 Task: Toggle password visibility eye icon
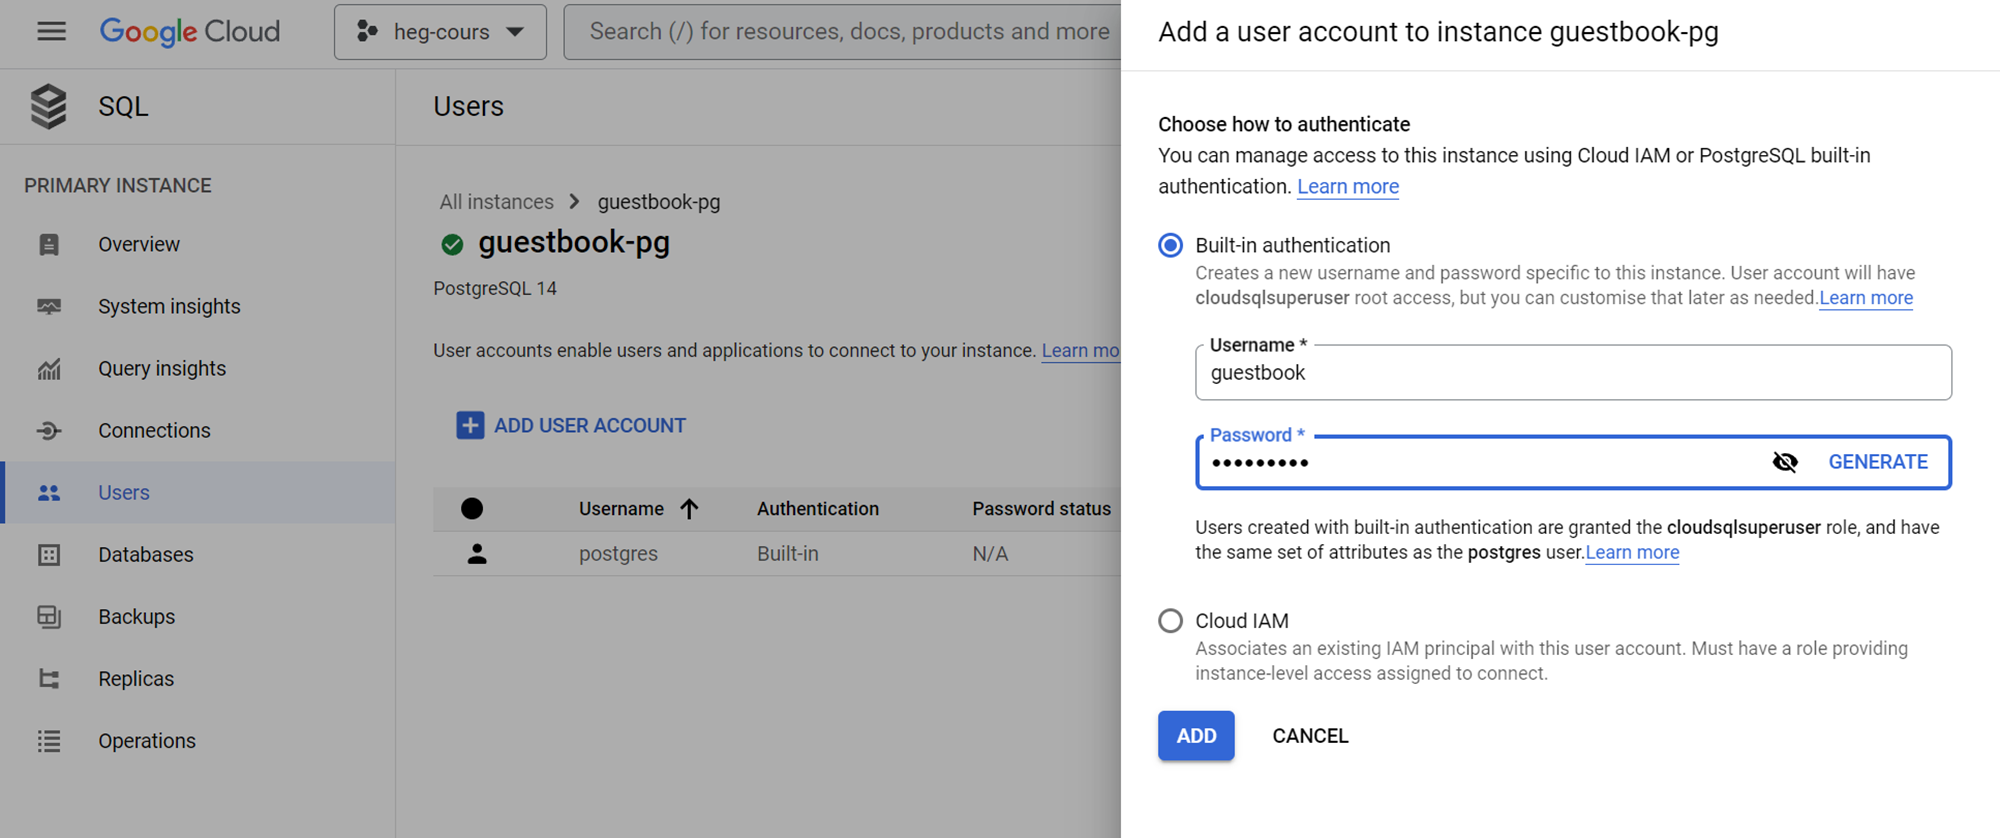point(1785,462)
